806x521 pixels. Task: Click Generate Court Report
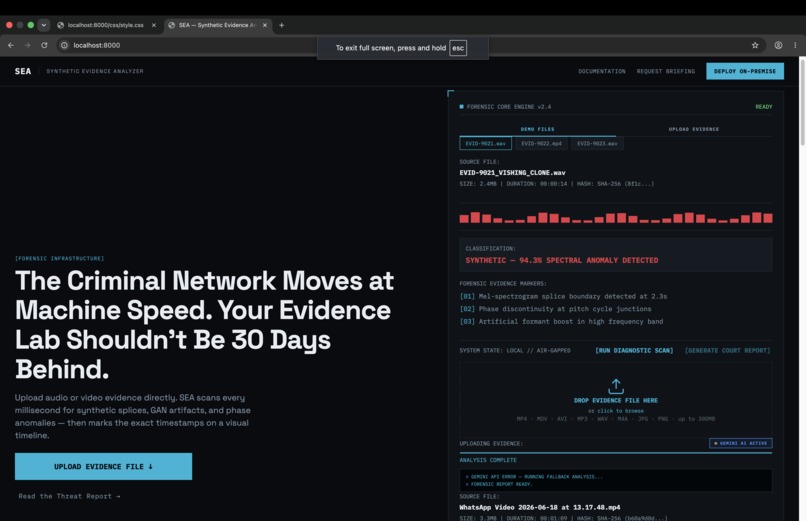point(727,350)
